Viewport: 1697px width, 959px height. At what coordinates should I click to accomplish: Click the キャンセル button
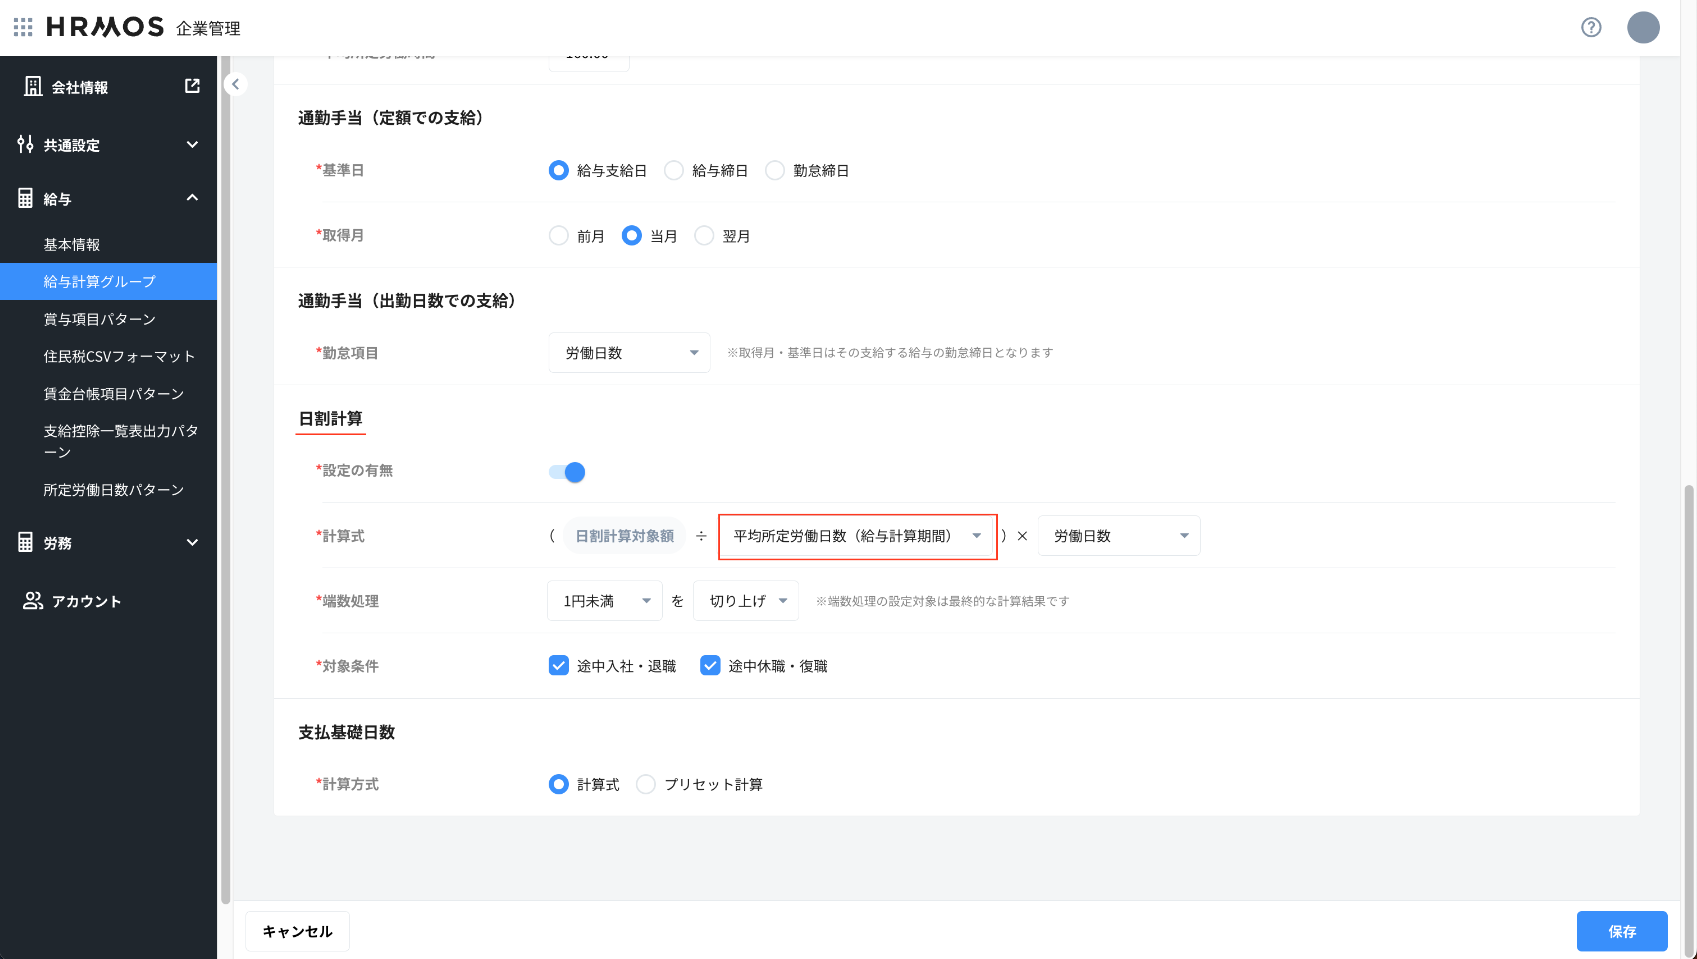[x=297, y=931]
